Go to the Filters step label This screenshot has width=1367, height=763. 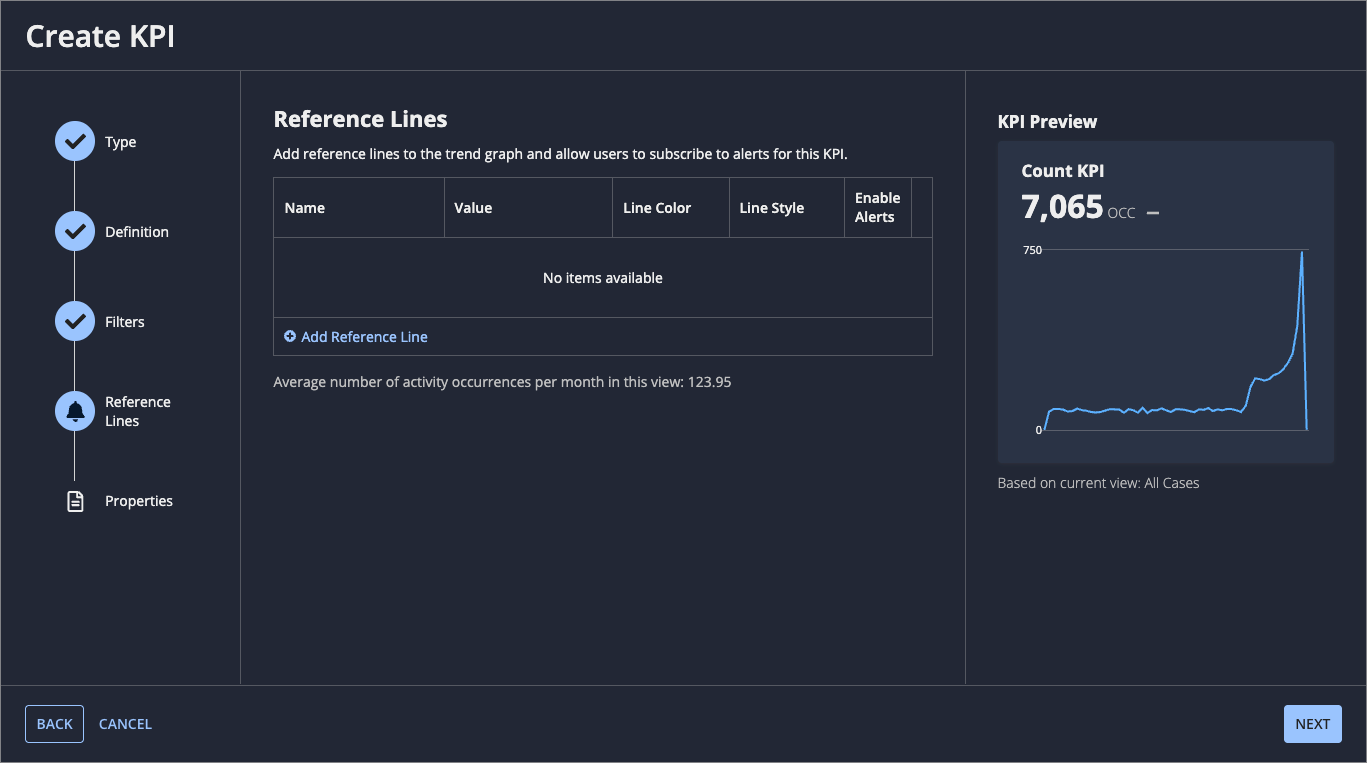click(125, 322)
